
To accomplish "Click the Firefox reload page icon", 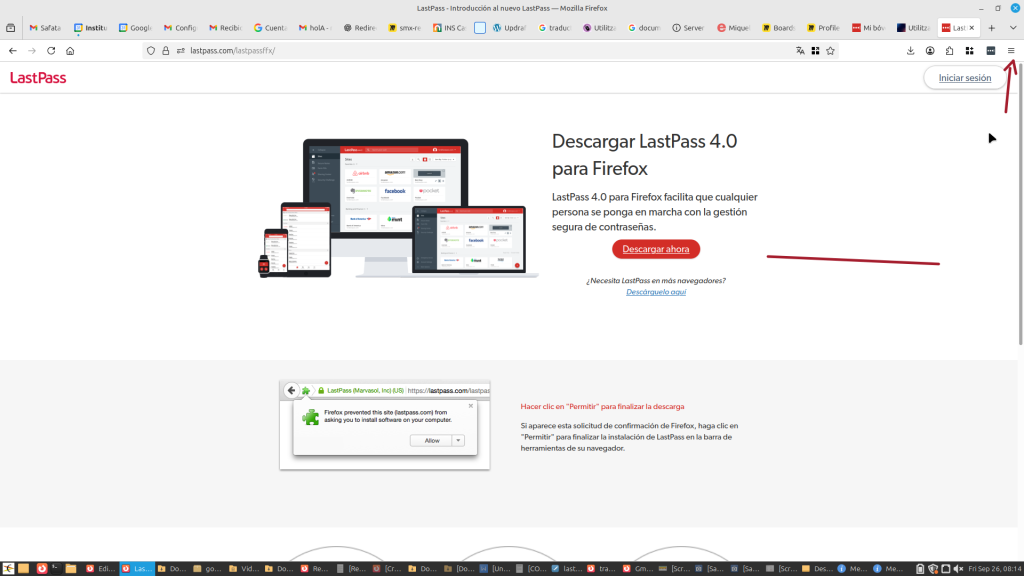I will click(51, 50).
